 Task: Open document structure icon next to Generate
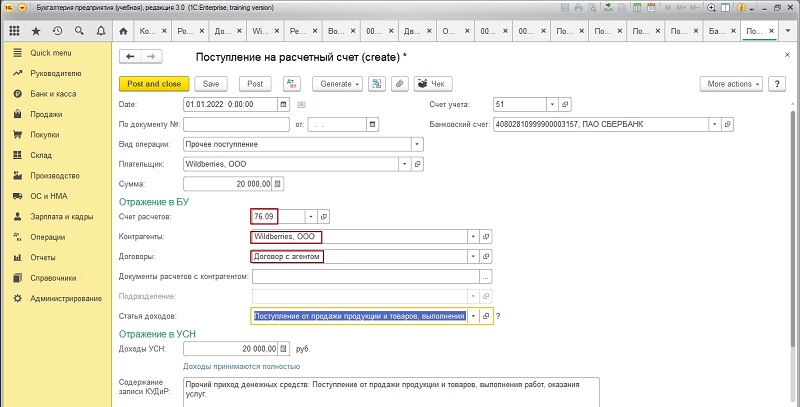(377, 84)
